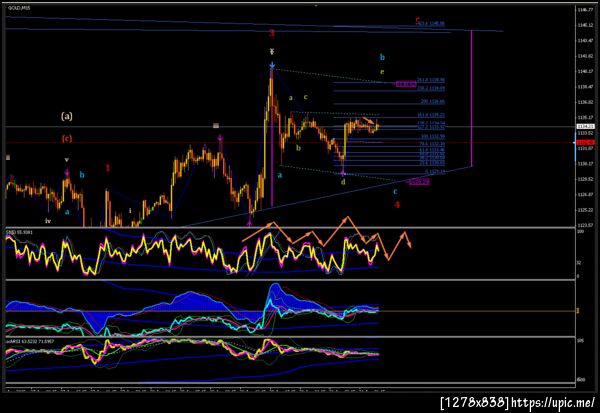
Task: Click the 1145.12 price axis value
Action: (585, 25)
